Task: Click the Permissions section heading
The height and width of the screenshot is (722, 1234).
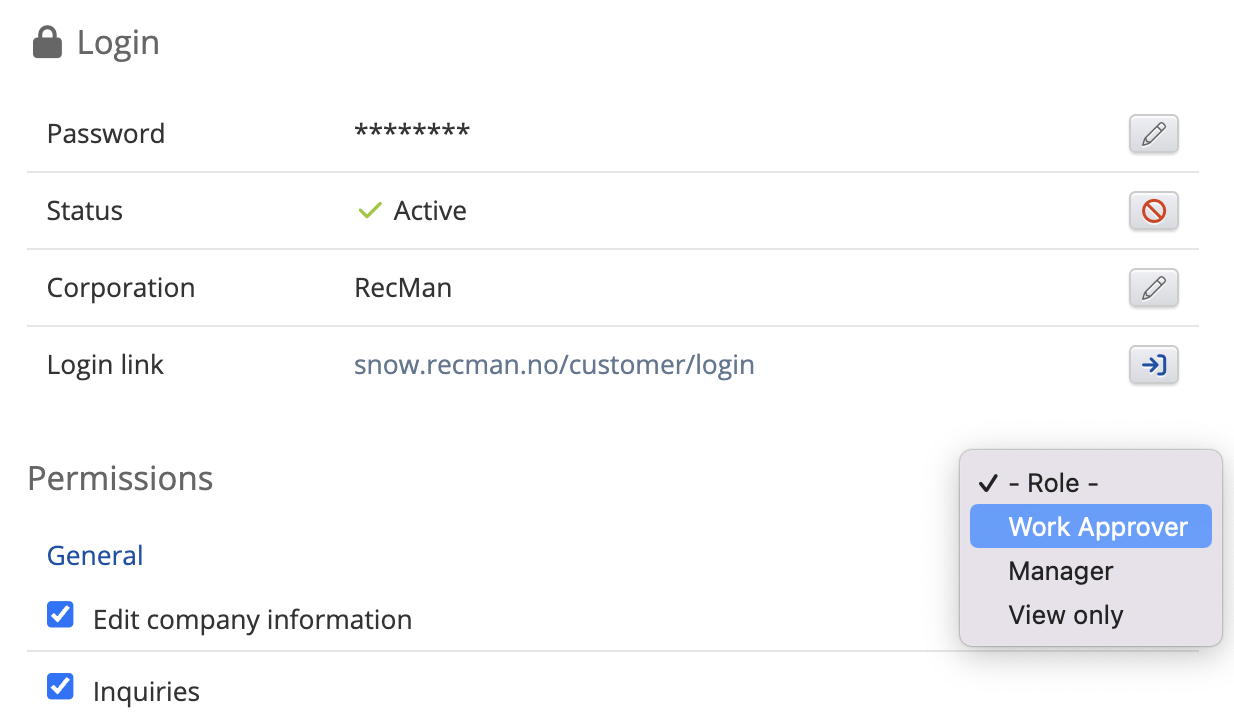Action: pyautogui.click(x=120, y=478)
